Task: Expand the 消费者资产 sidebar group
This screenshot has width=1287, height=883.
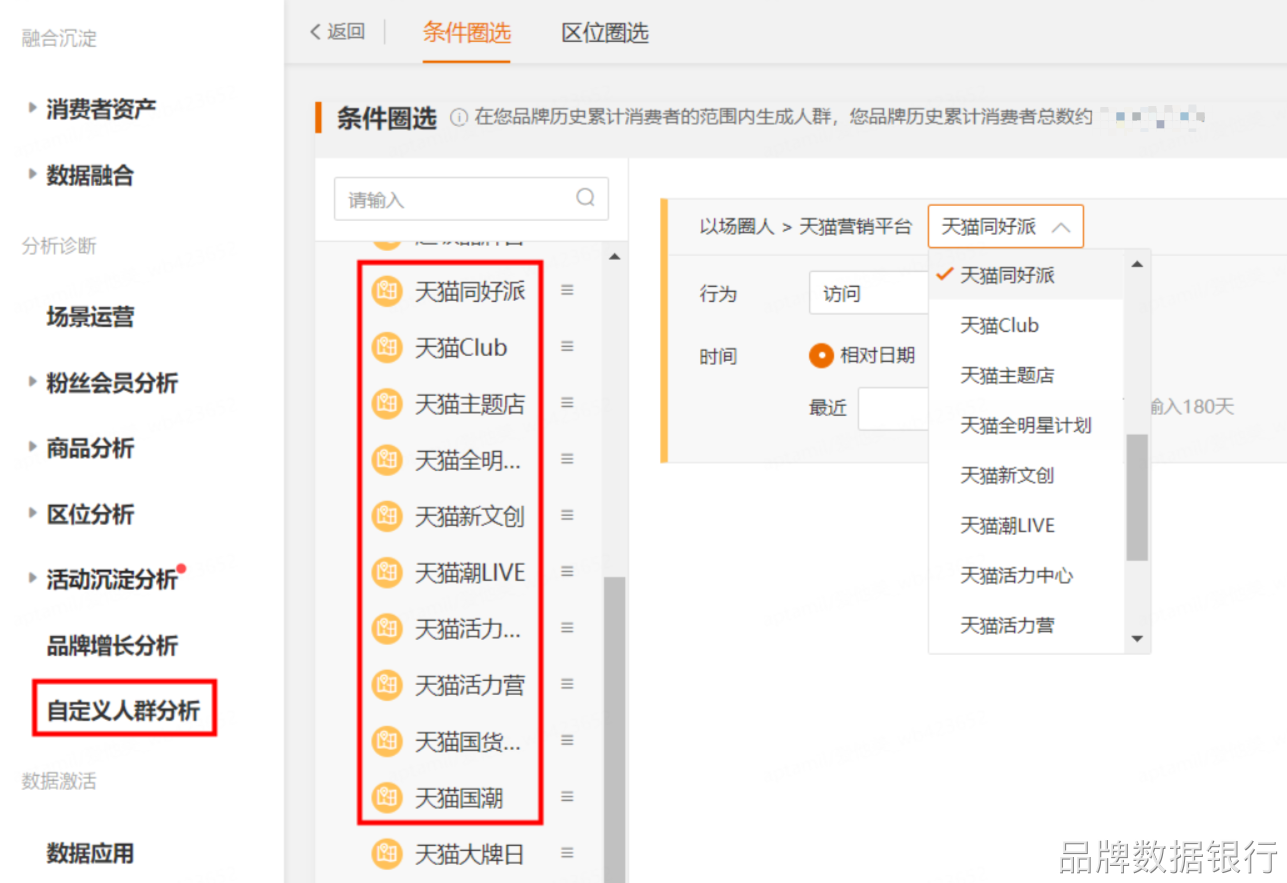Action: click(x=33, y=107)
